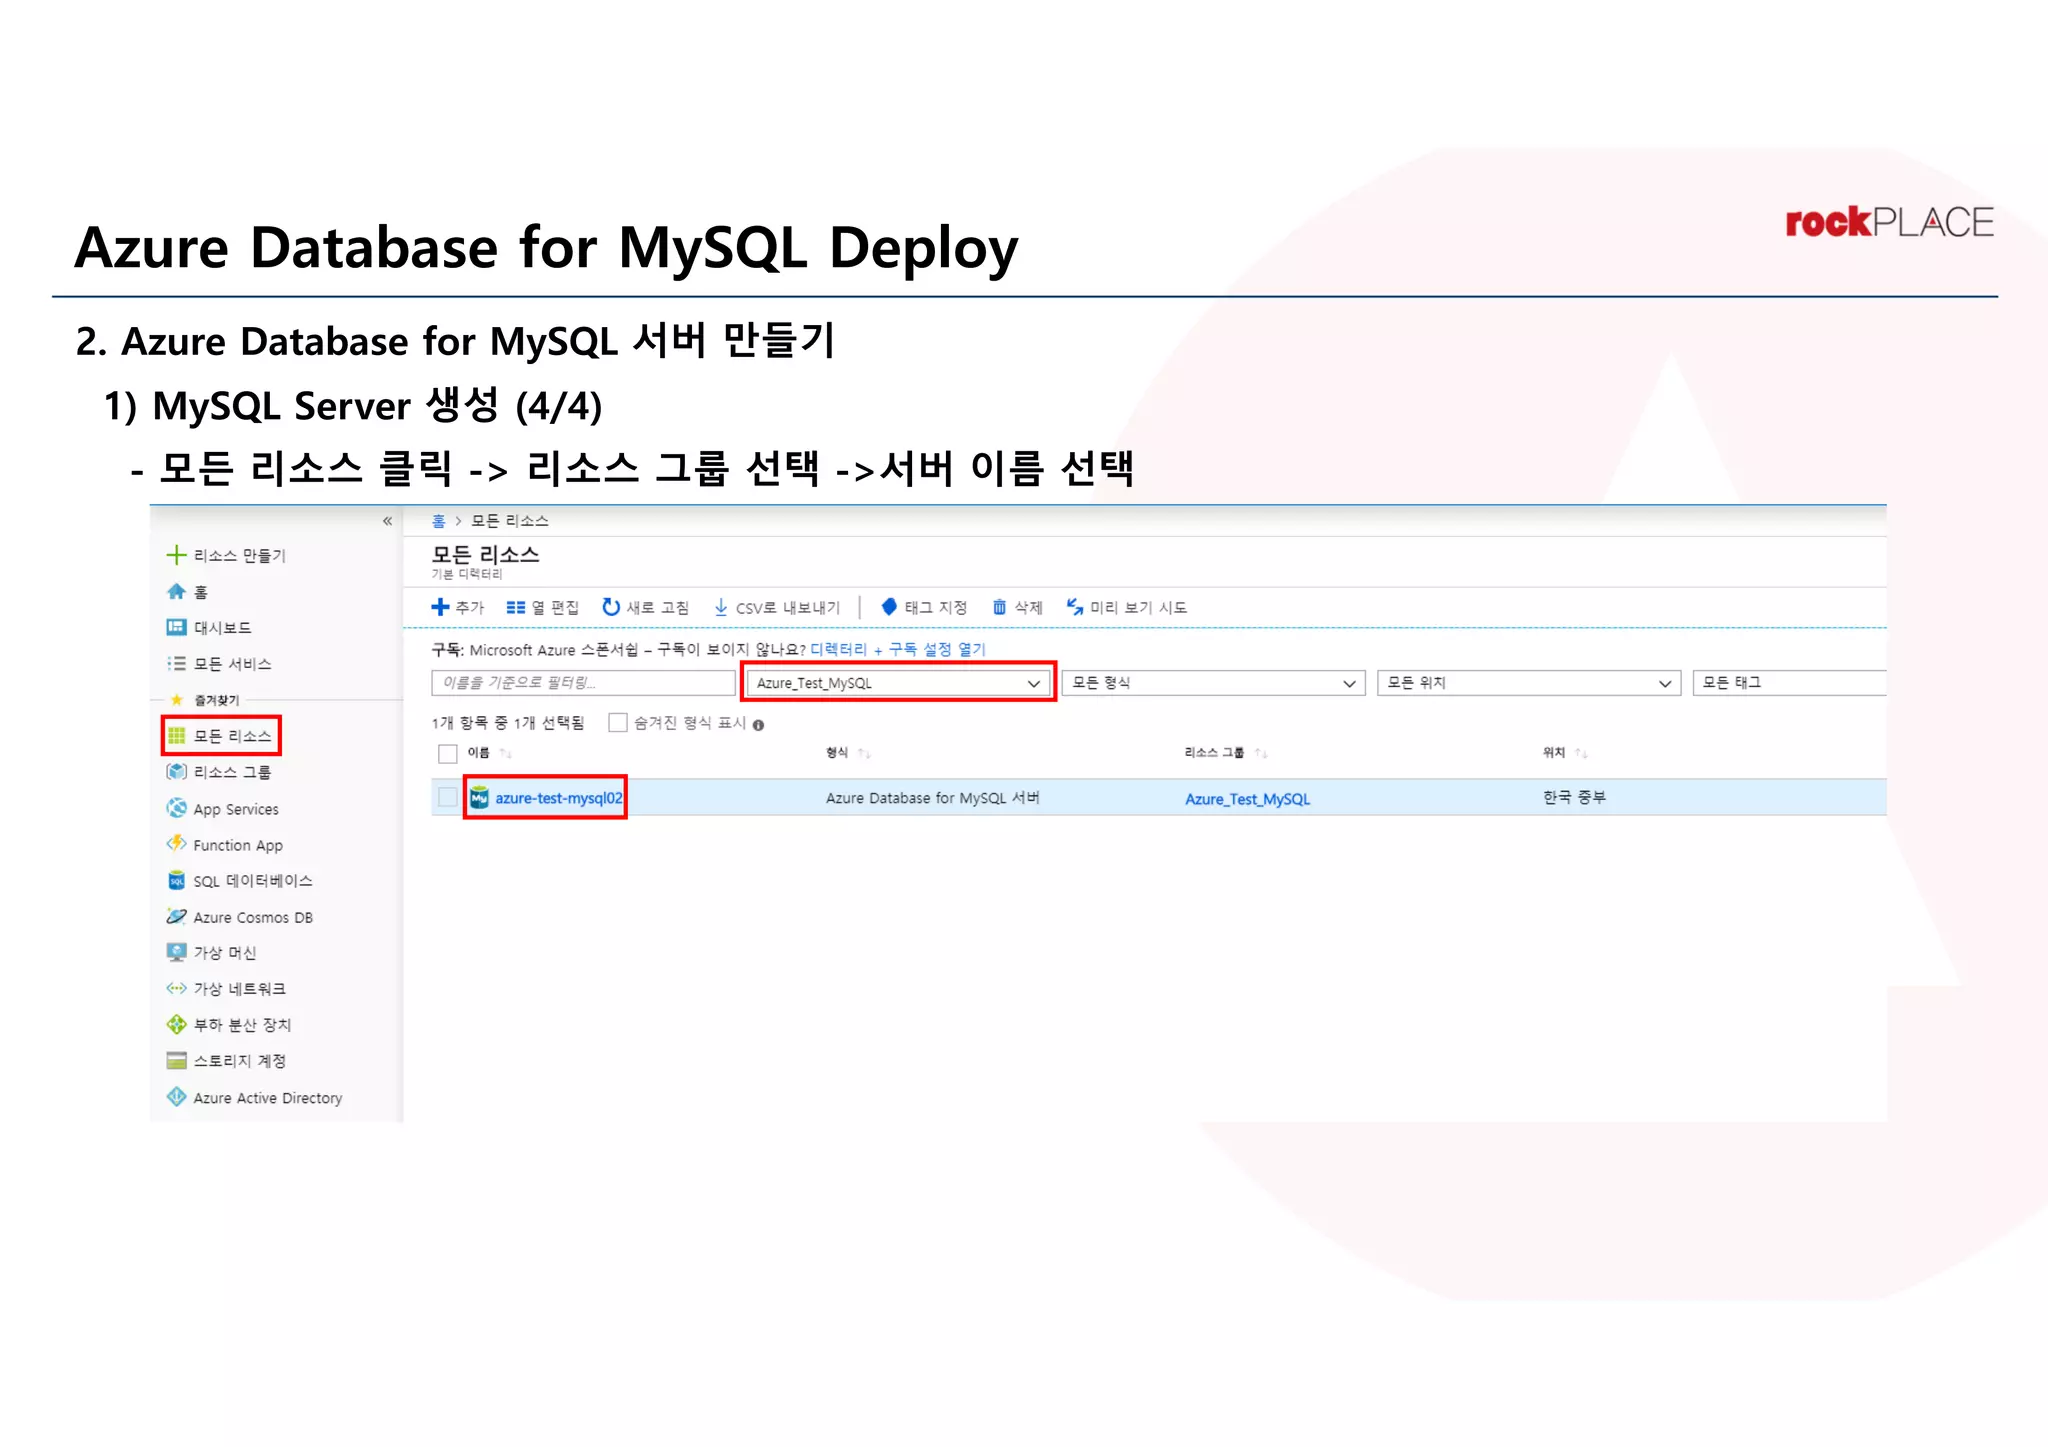Select 대시보드 text in sidebar menu

[x=222, y=628]
